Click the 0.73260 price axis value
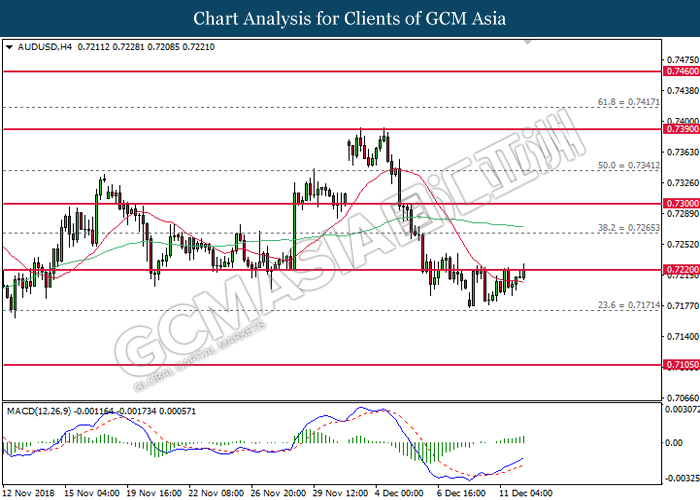The height and width of the screenshot is (500, 700). 683,183
